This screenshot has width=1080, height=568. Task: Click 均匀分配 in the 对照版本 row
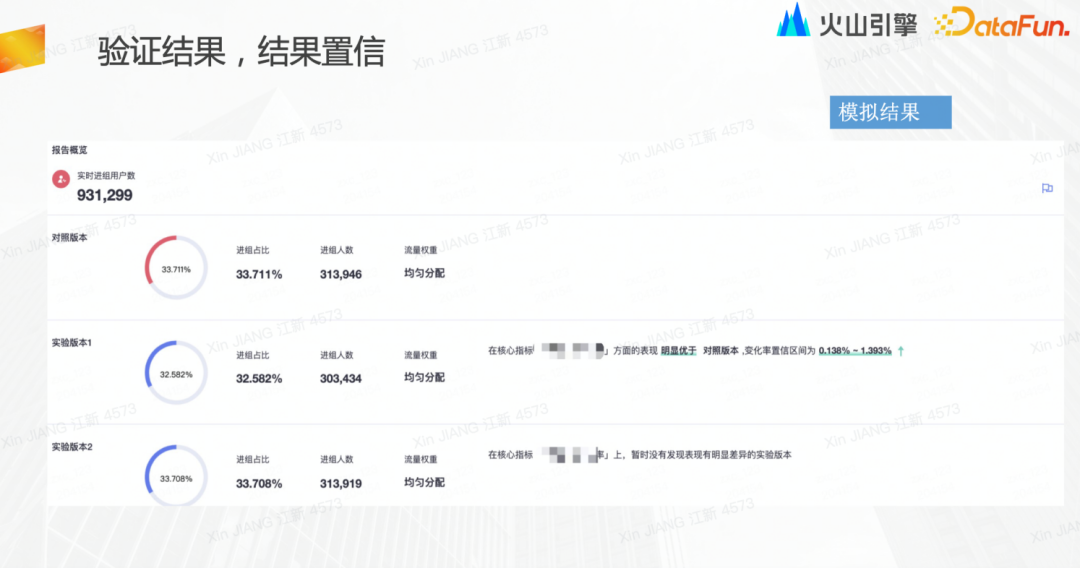[x=424, y=273]
